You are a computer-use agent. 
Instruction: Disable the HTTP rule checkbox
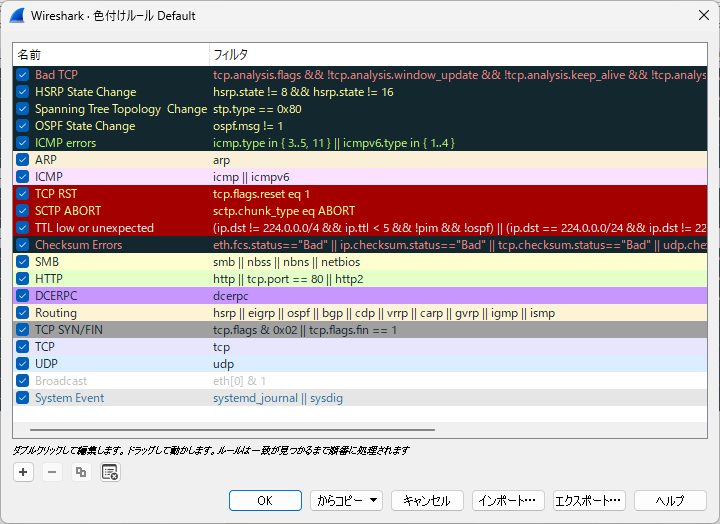(22, 279)
